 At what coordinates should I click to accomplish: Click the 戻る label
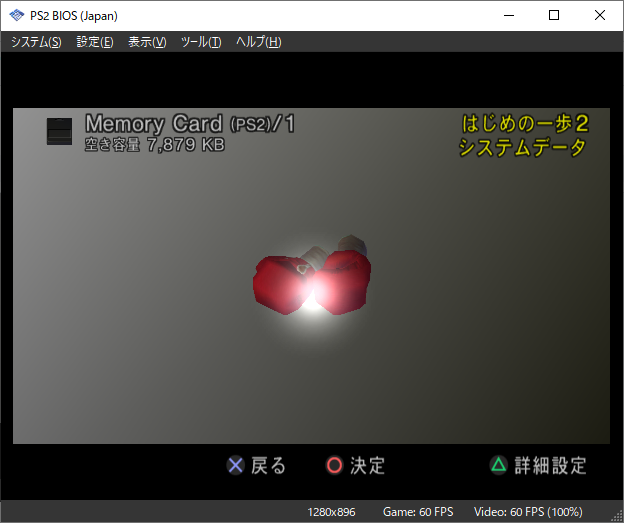[268, 465]
